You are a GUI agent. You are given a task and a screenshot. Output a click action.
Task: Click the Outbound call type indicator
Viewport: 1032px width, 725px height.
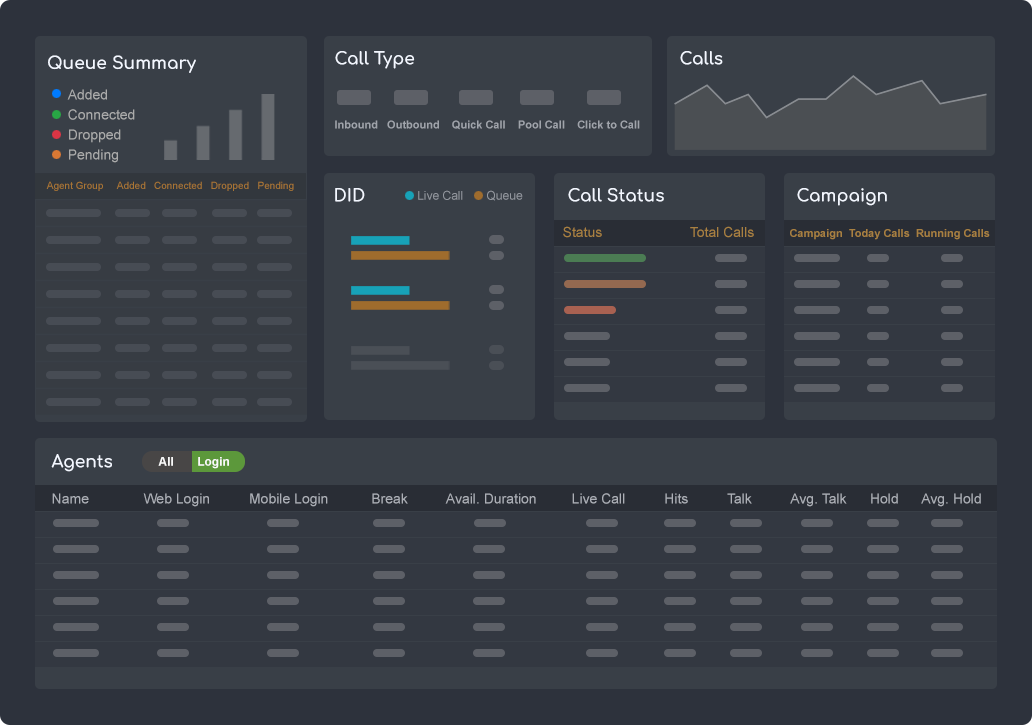pyautogui.click(x=411, y=98)
